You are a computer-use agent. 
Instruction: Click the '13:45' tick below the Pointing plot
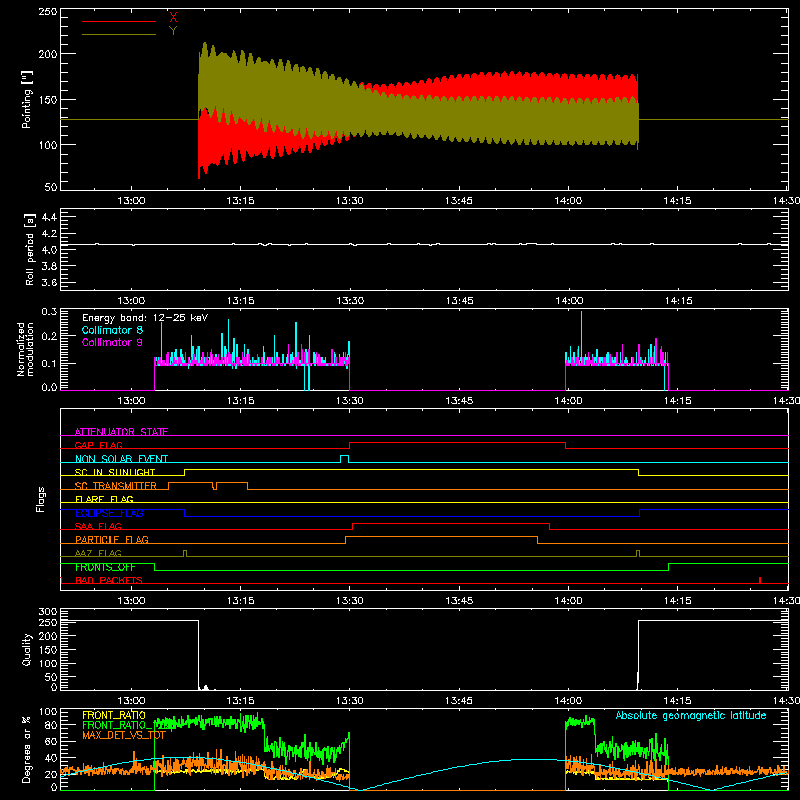pos(458,201)
